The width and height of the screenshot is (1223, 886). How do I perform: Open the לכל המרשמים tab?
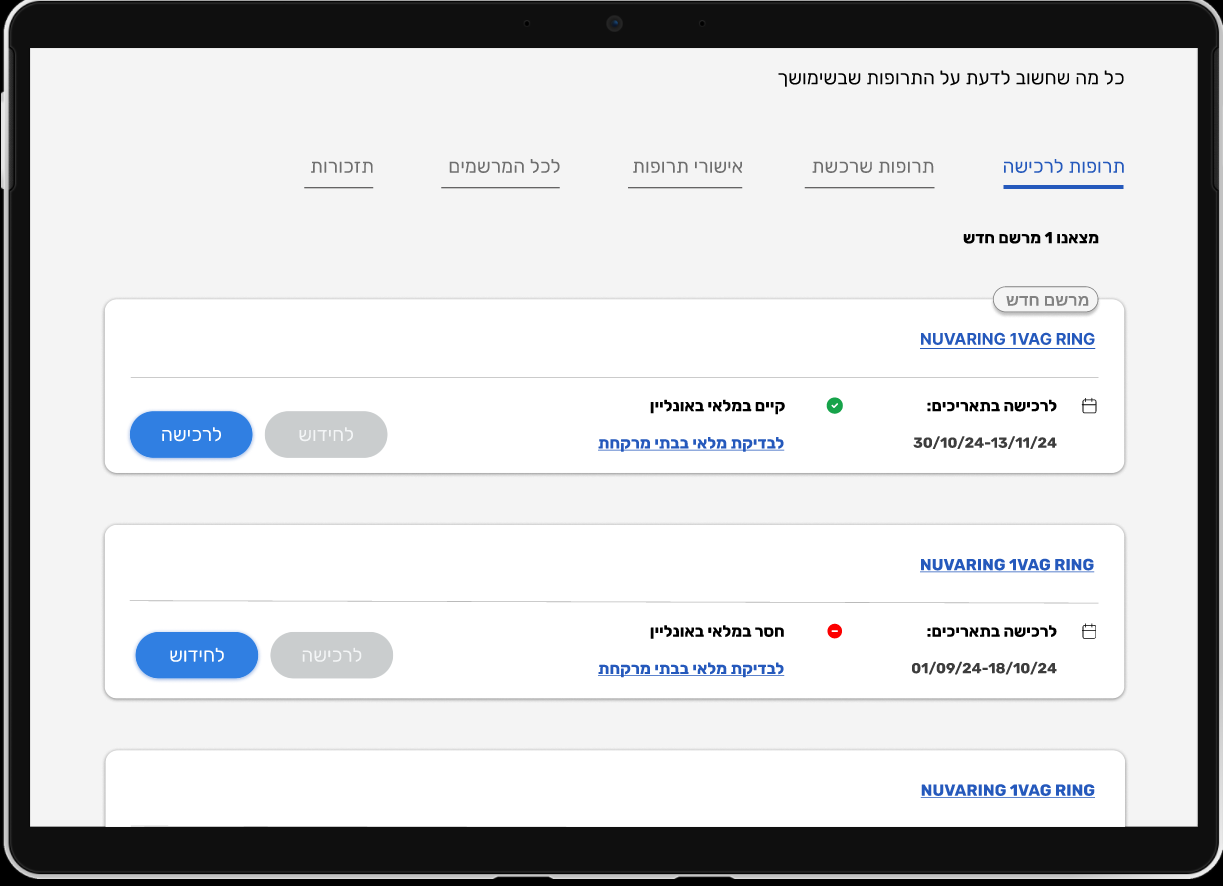pos(500,168)
